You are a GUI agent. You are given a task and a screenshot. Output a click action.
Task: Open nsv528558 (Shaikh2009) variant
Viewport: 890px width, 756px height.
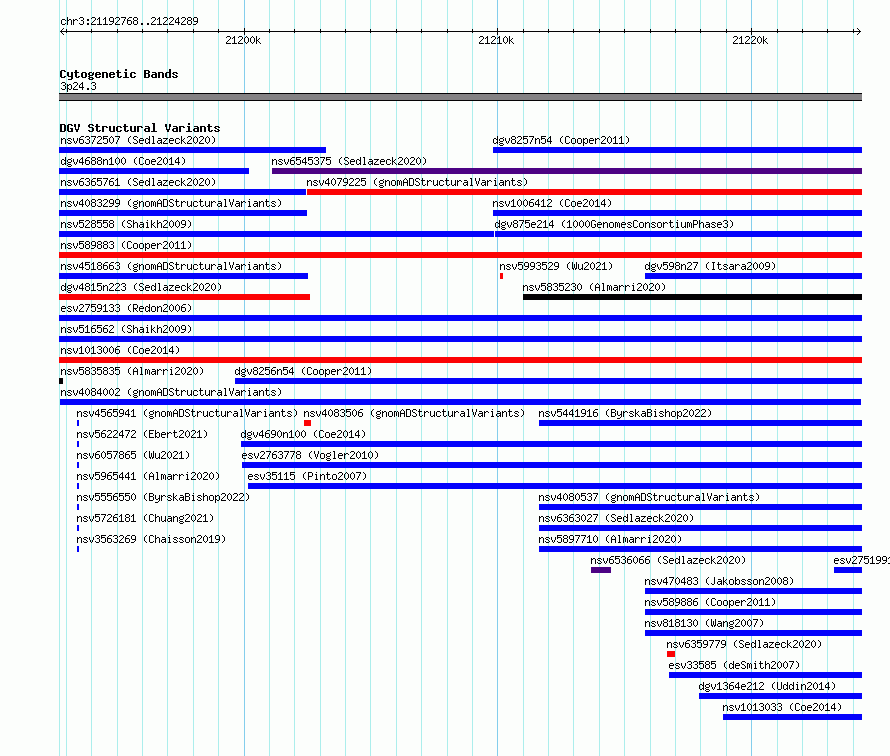pyautogui.click(x=276, y=234)
